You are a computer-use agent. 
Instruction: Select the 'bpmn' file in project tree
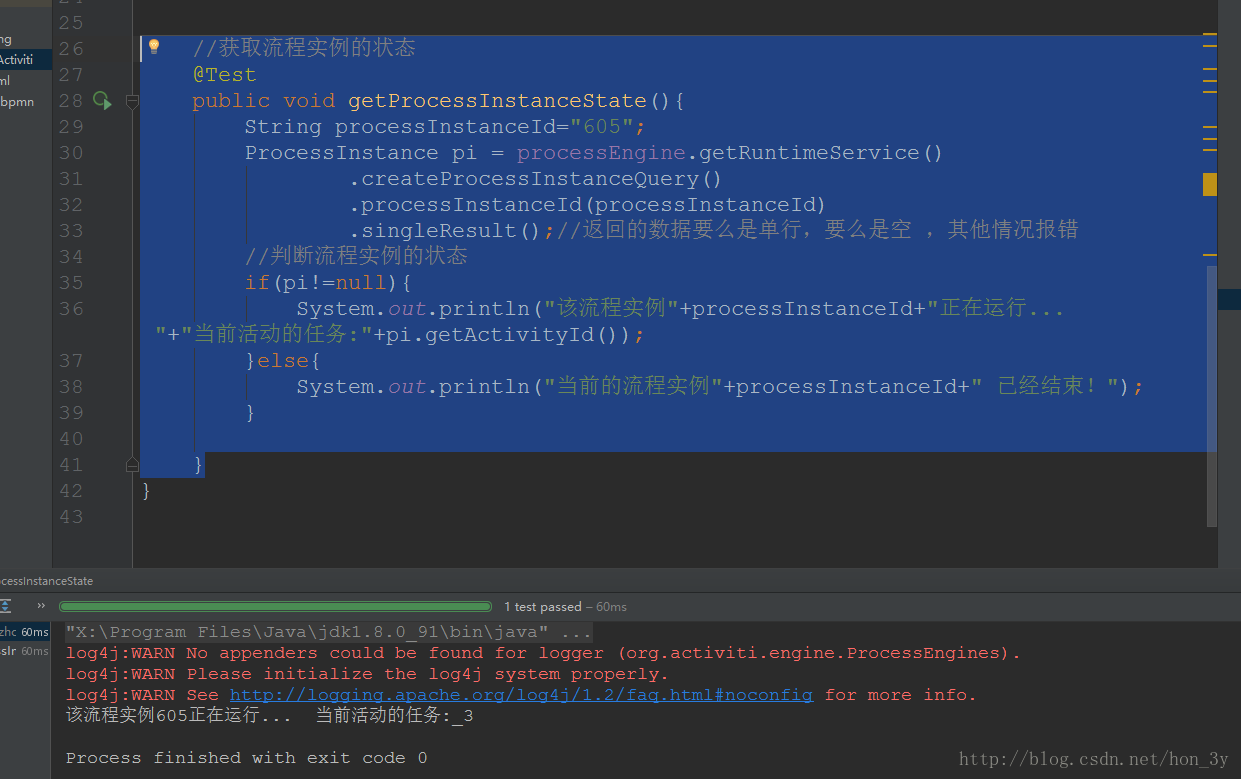click(18, 102)
